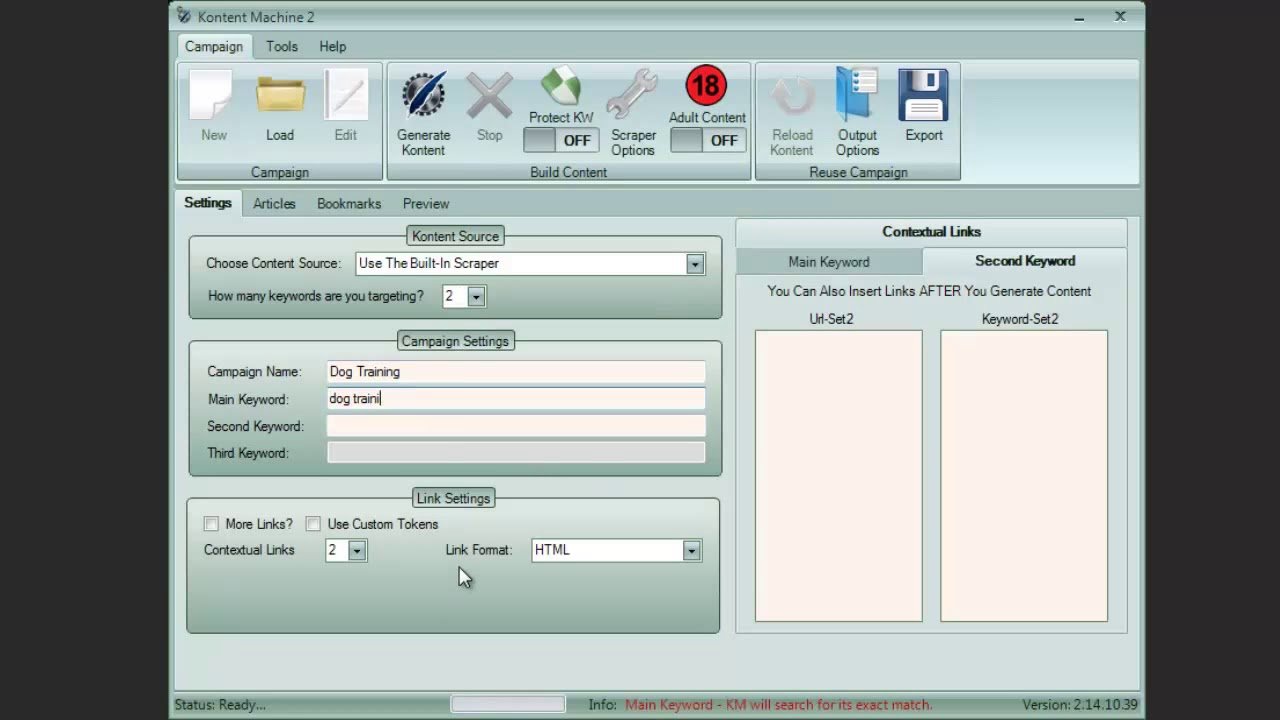Click the Campaign Name field
This screenshot has width=1280, height=720.
click(516, 372)
